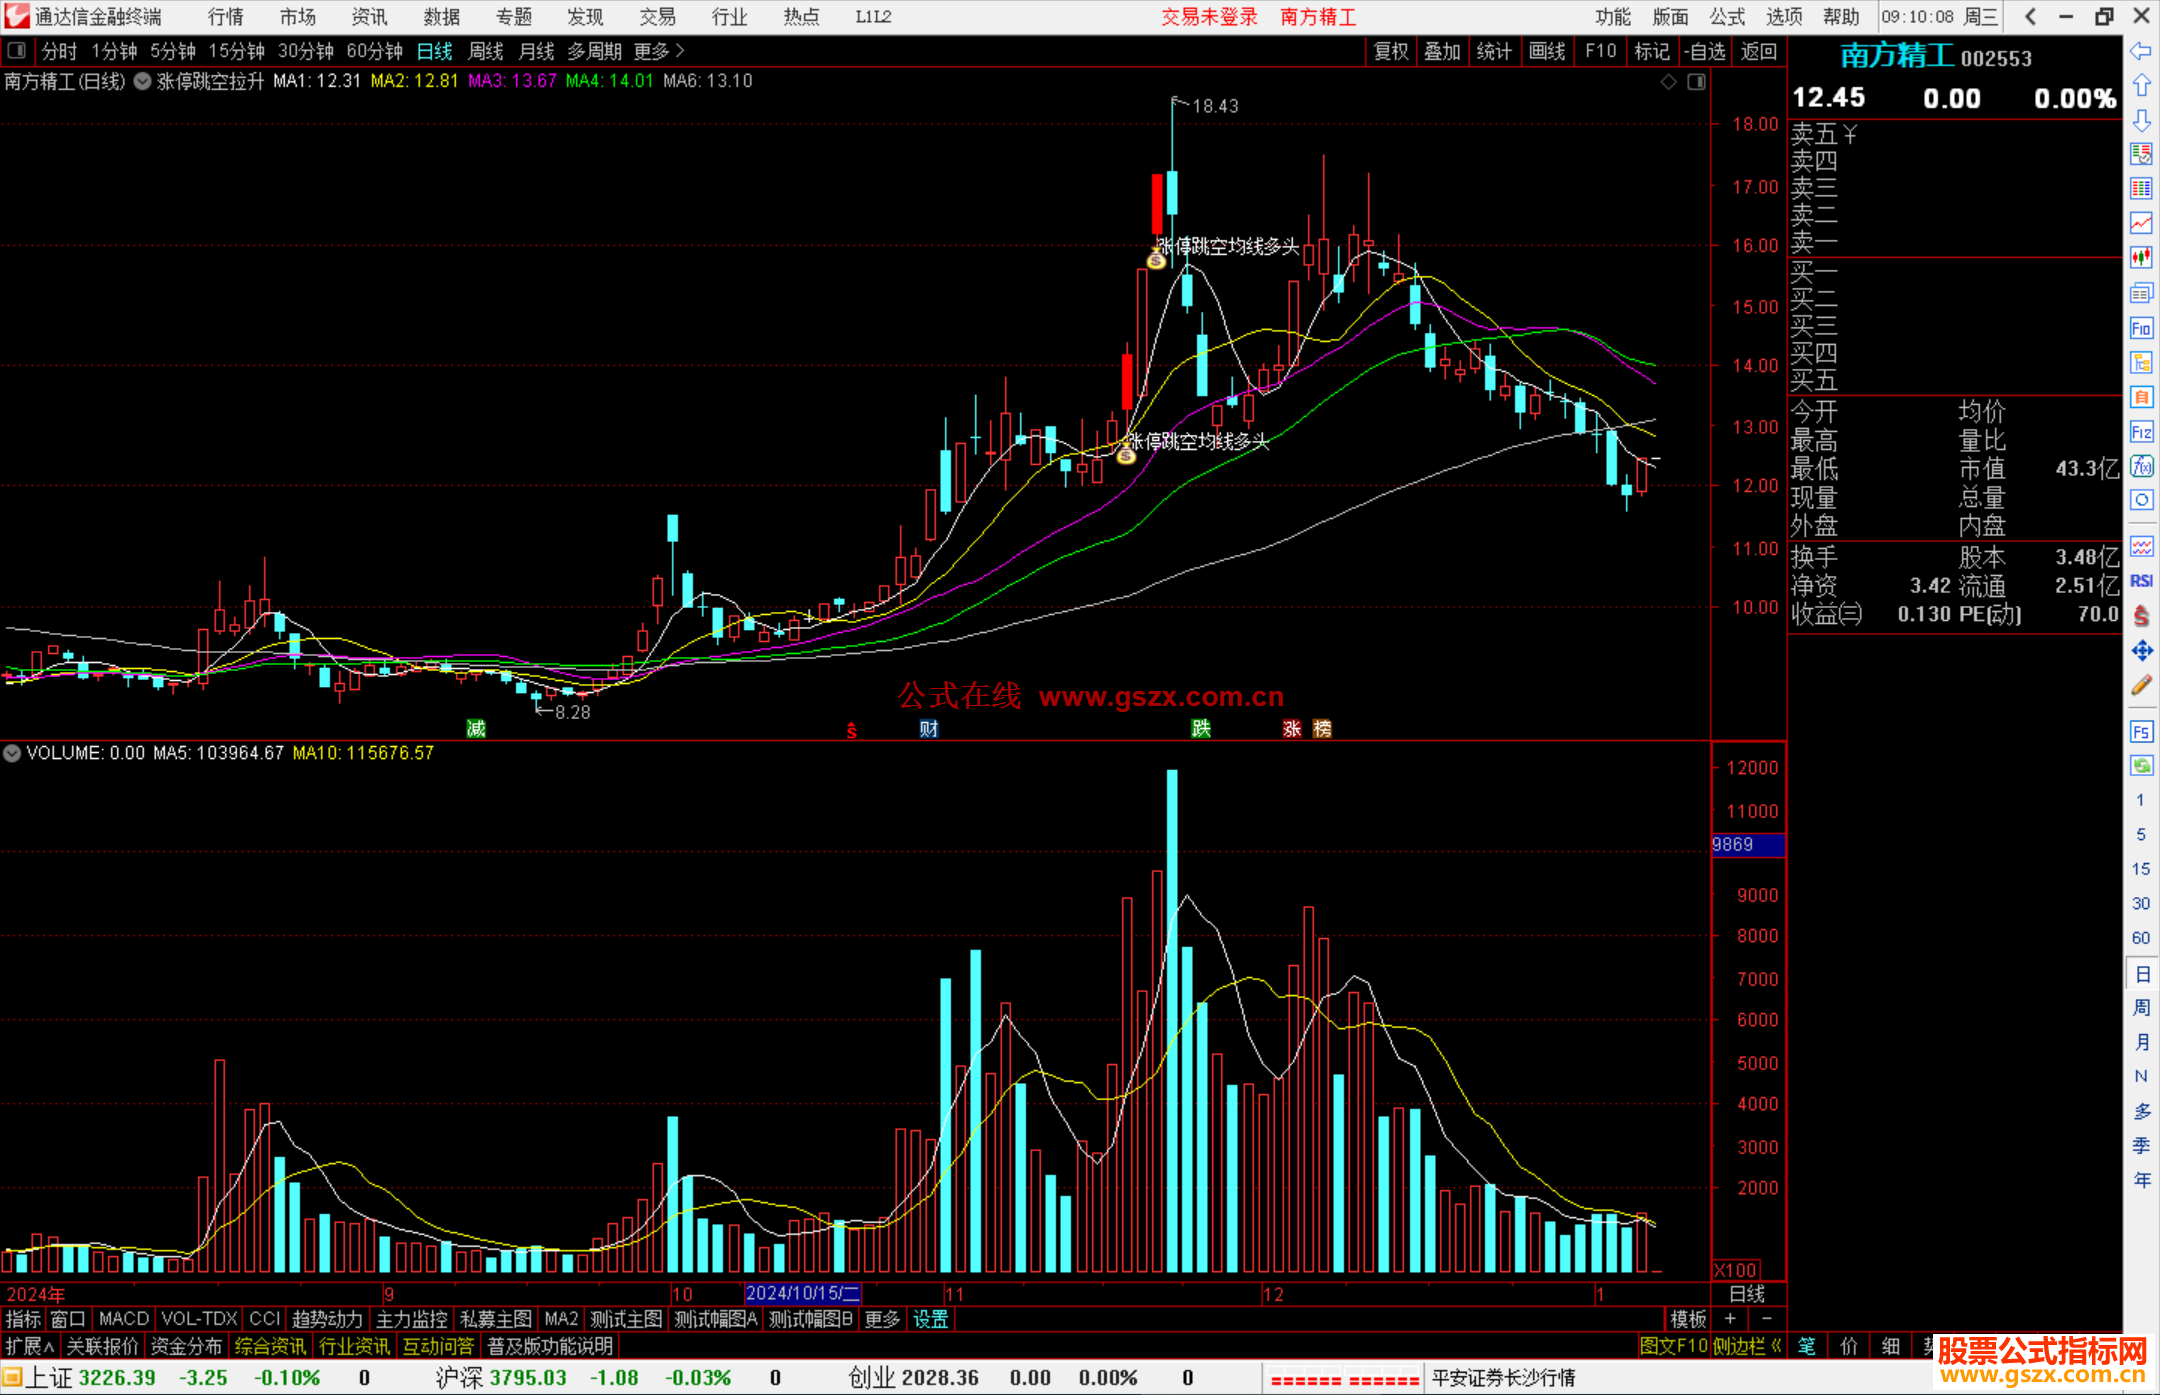Click the lower gold coin signal marker
Viewport: 2160px width, 1395px height.
tap(1126, 456)
